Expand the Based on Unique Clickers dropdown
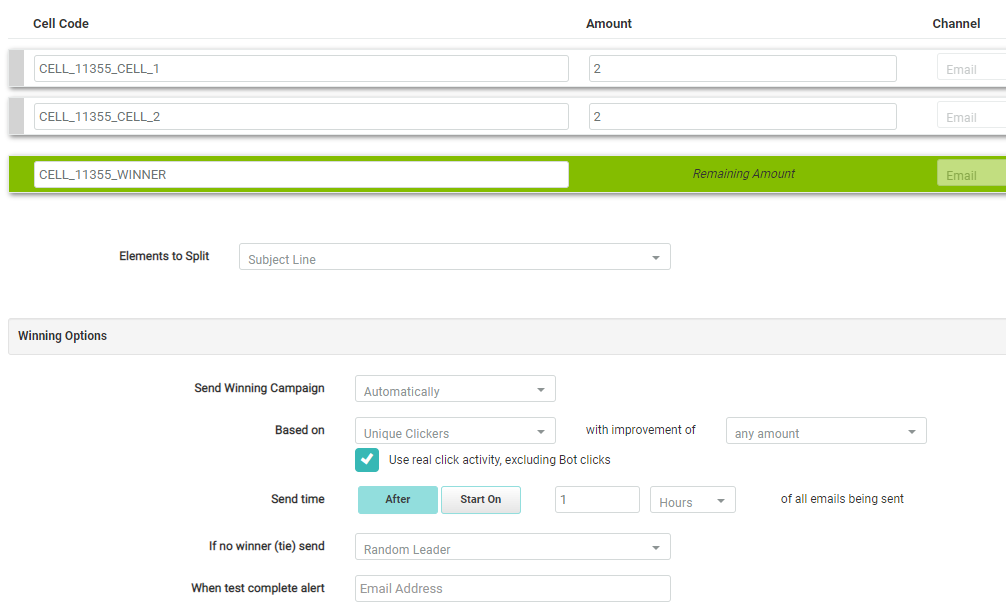1006x607 pixels. [455, 432]
